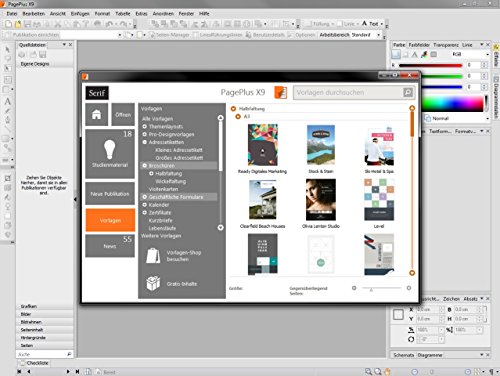Click the Home icon tile
Screen dimensions: 500x376
tap(96, 114)
